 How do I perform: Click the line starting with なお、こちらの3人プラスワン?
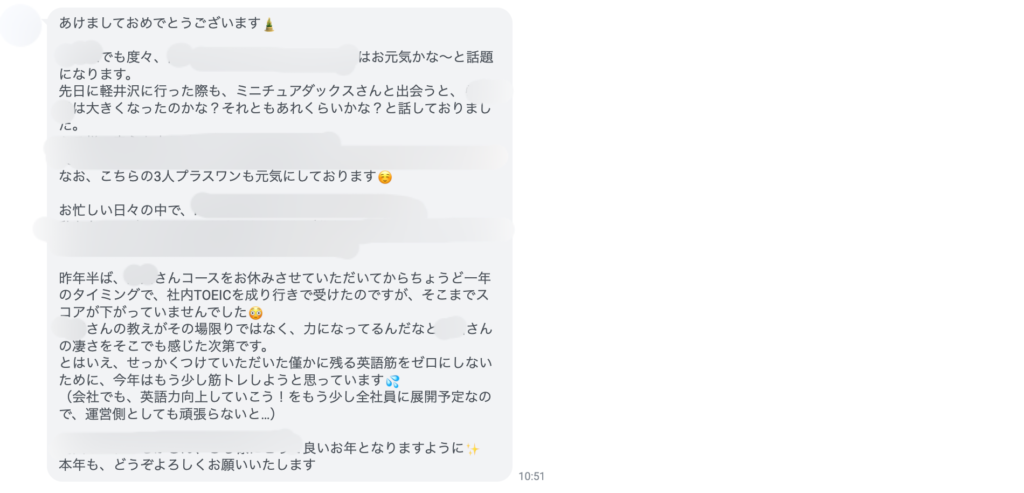[x=219, y=176]
